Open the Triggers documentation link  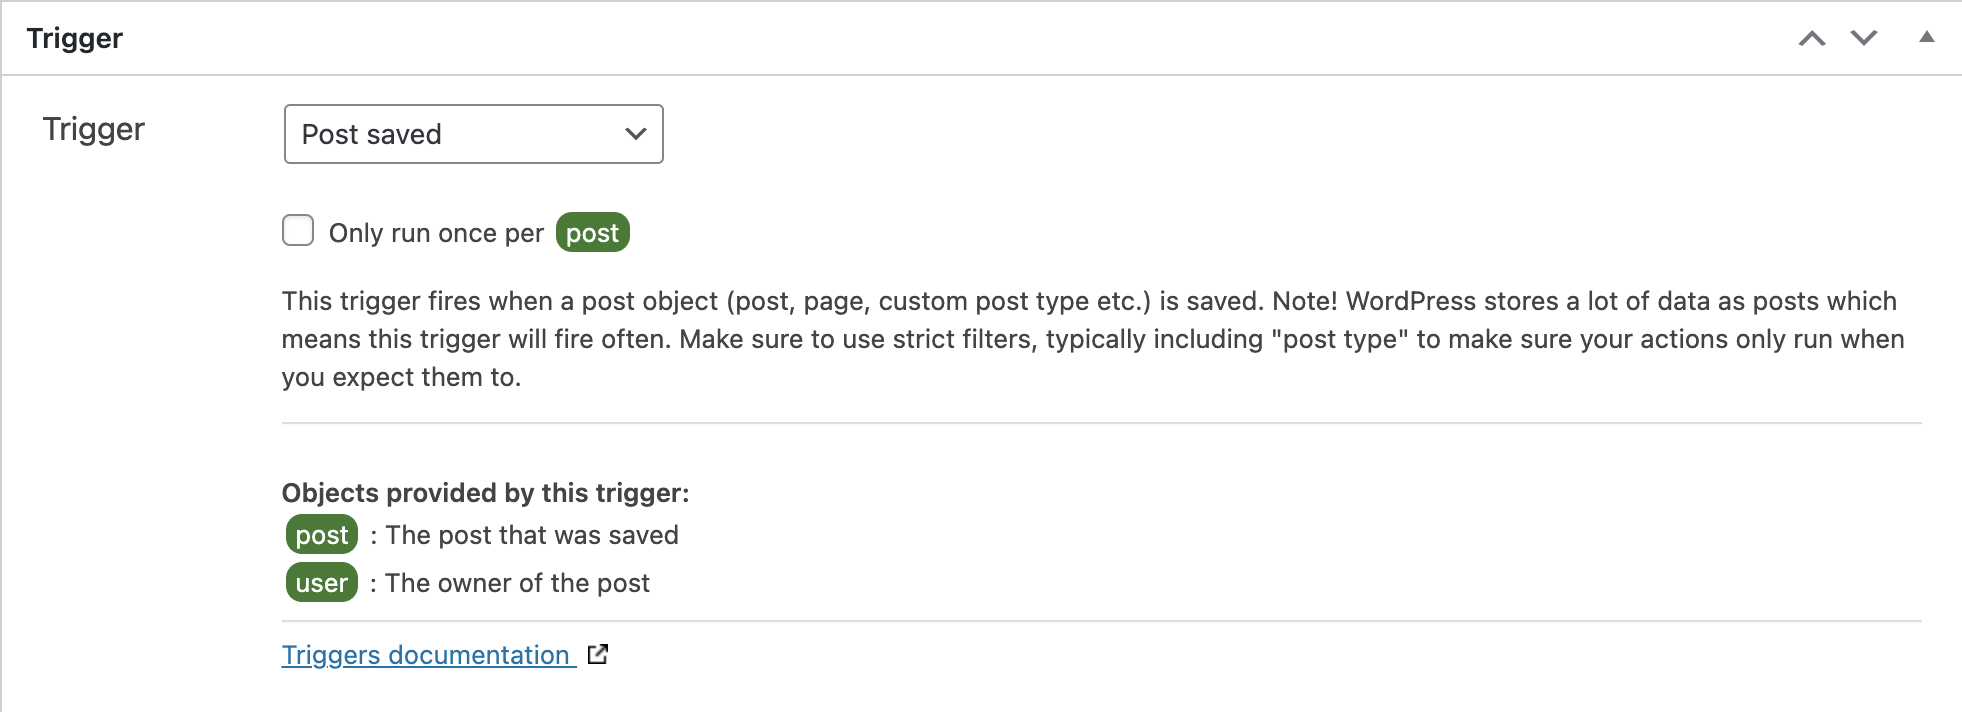point(426,655)
